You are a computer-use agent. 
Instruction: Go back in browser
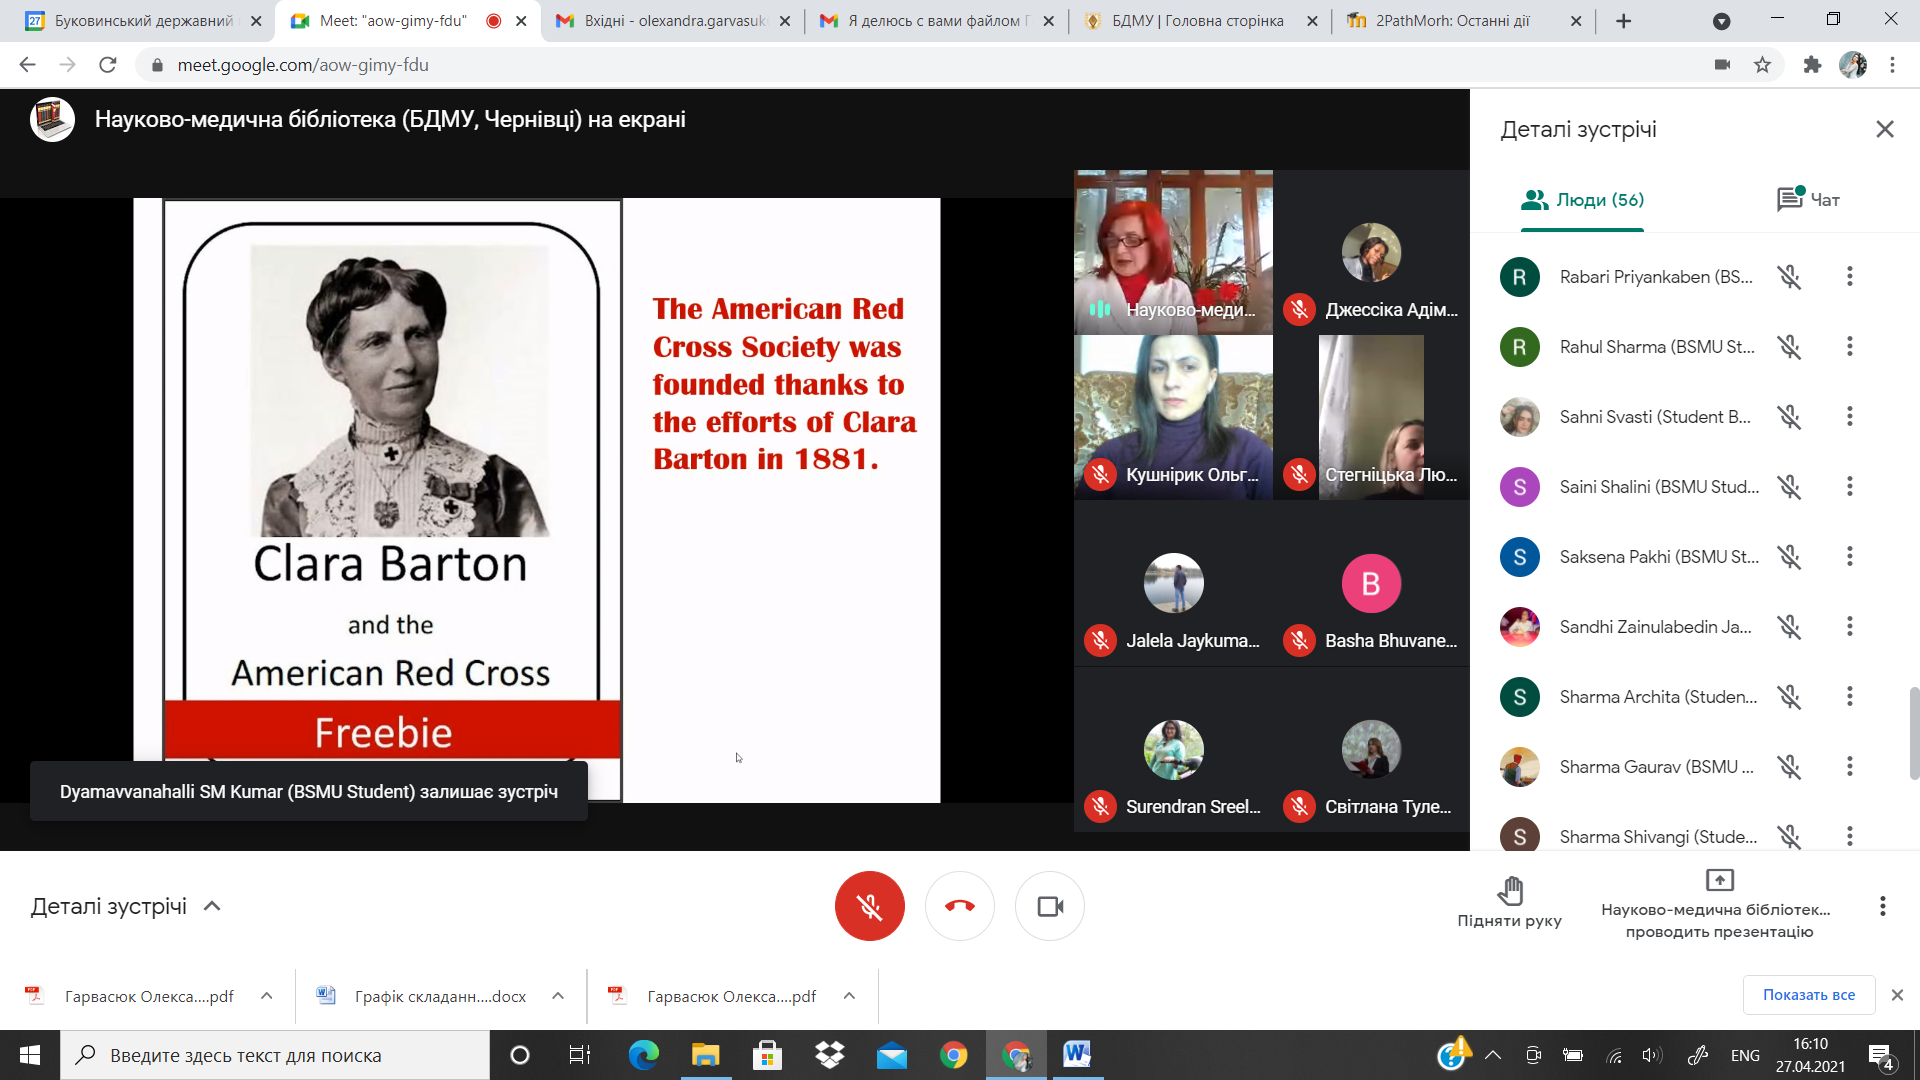click(27, 65)
